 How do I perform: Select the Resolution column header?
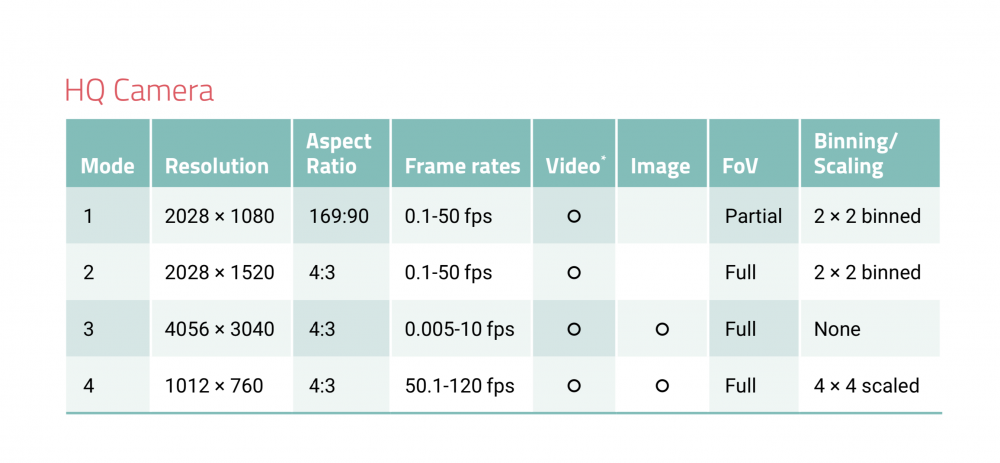click(x=217, y=166)
